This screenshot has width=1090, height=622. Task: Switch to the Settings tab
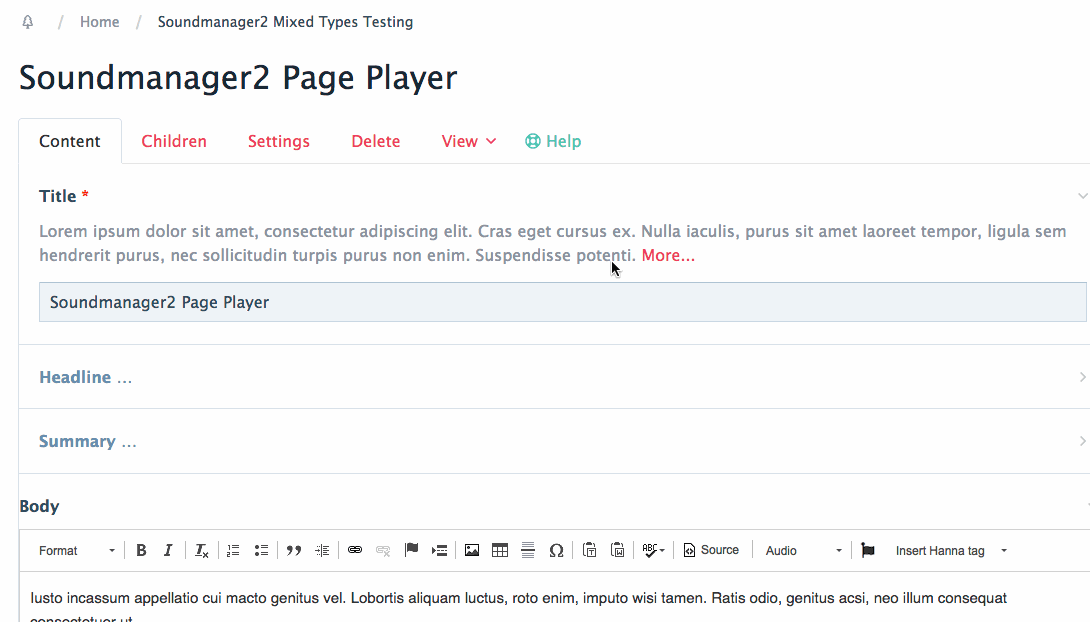pos(279,141)
